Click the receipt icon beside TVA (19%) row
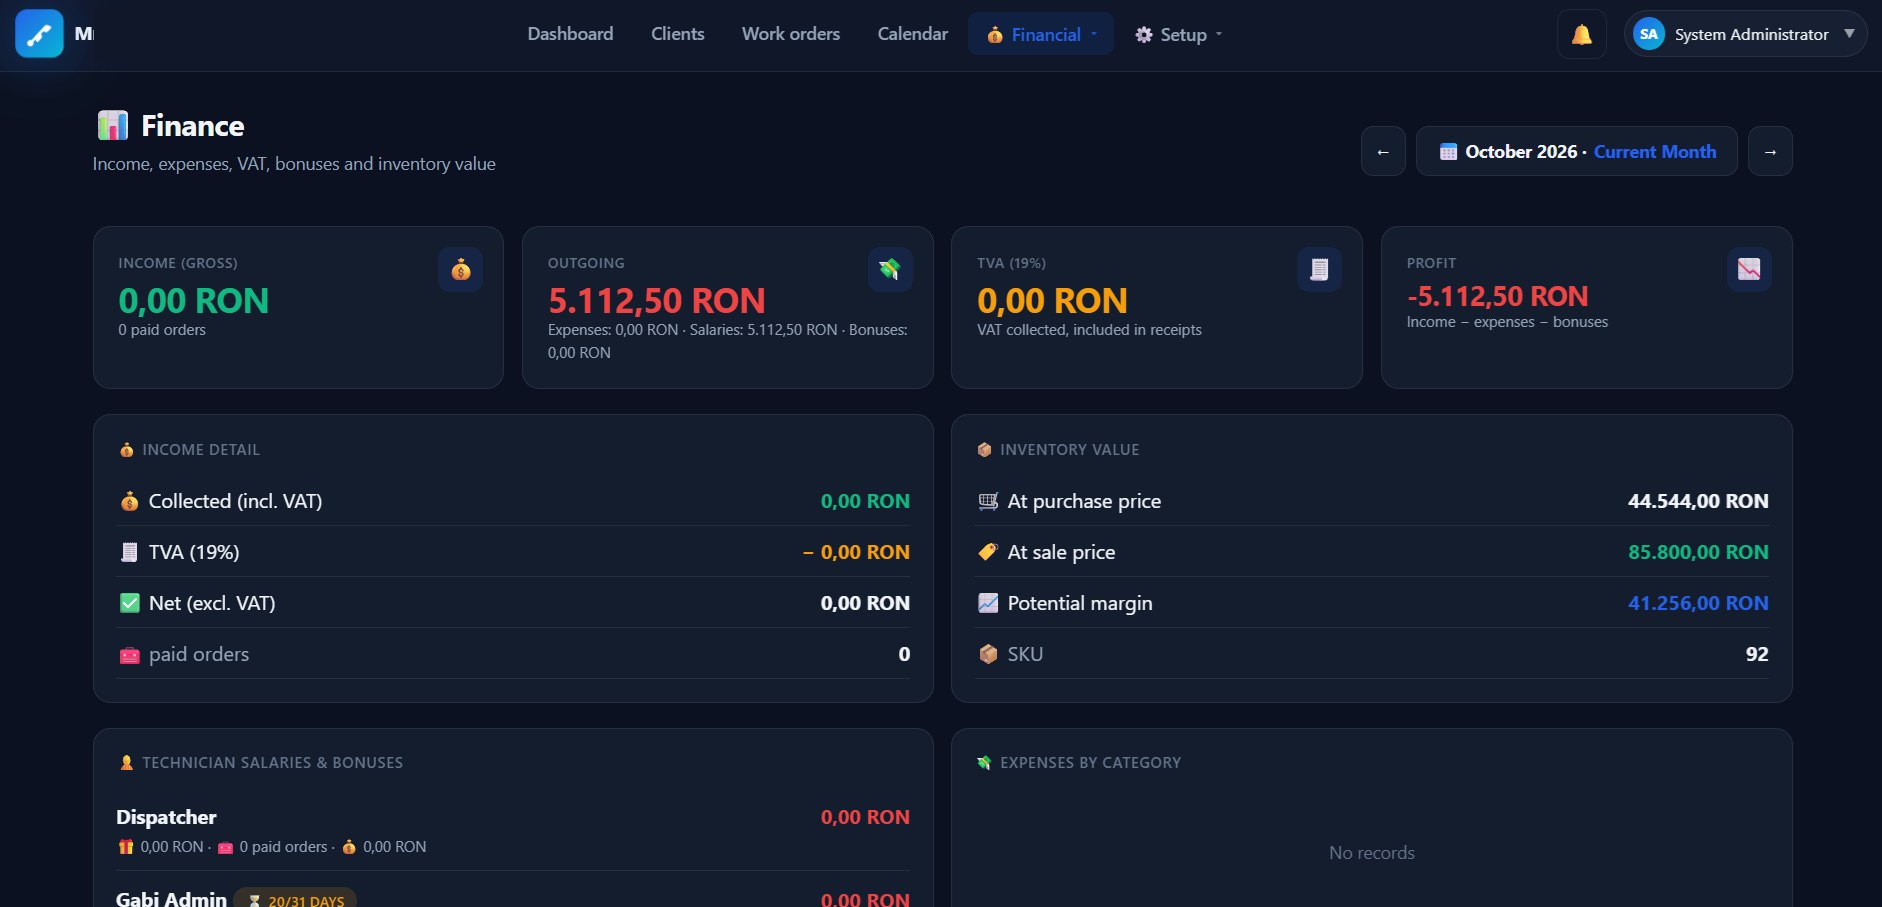The image size is (1882, 907). [129, 552]
